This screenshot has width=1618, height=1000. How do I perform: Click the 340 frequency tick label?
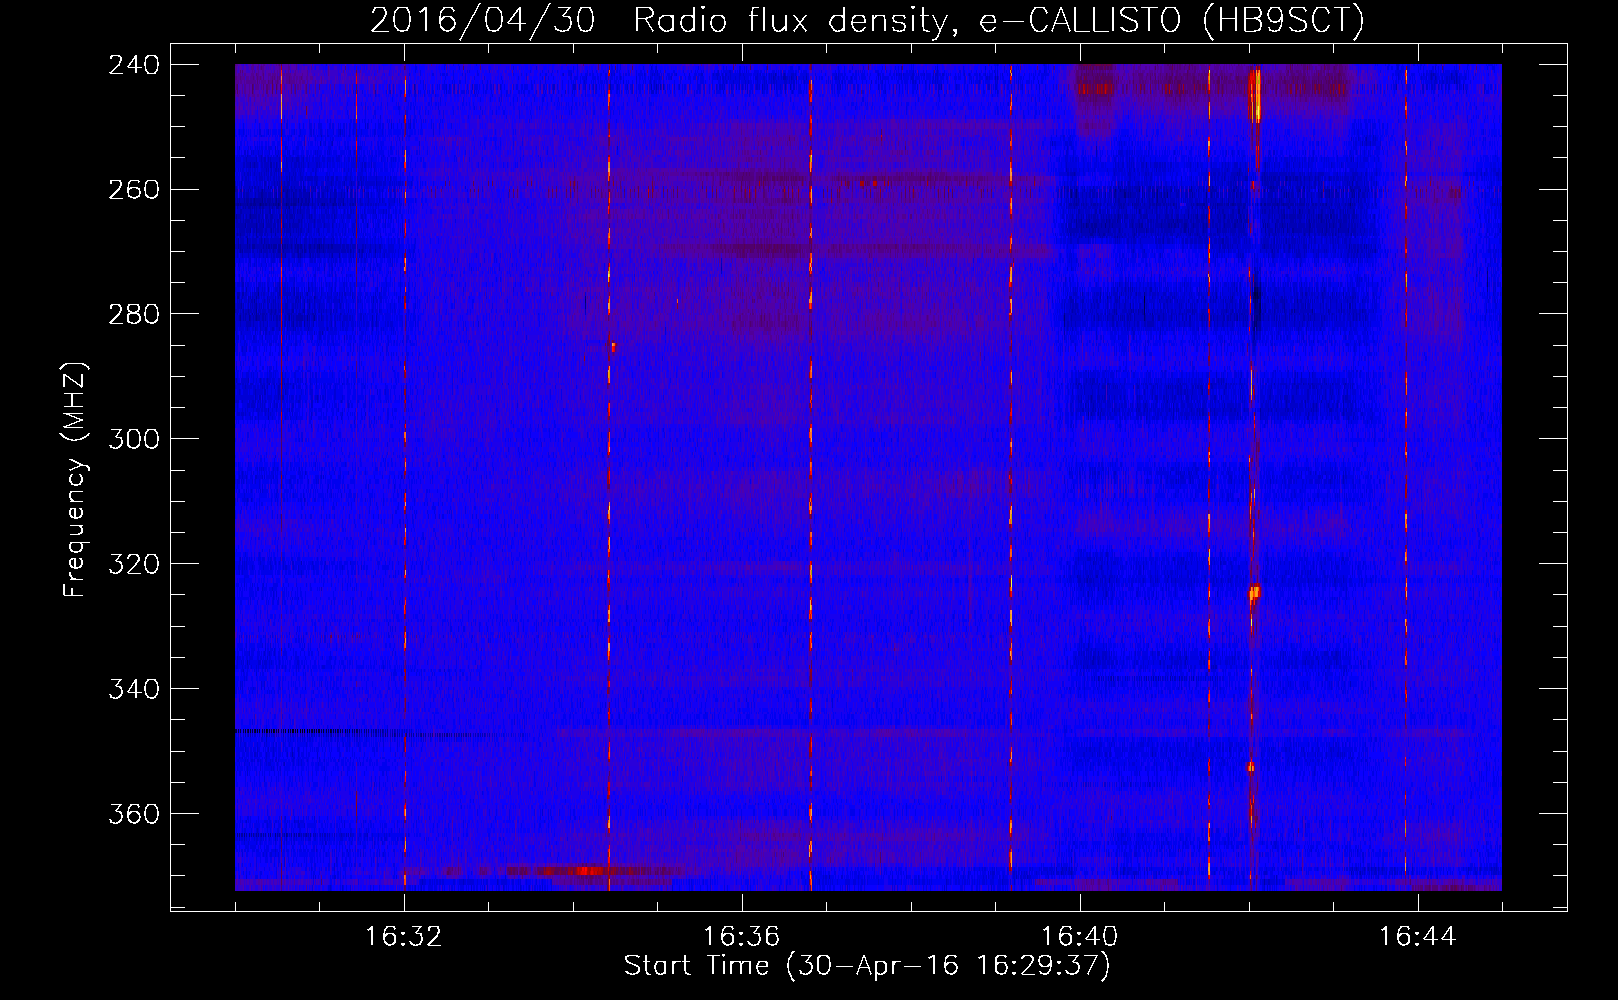[134, 689]
